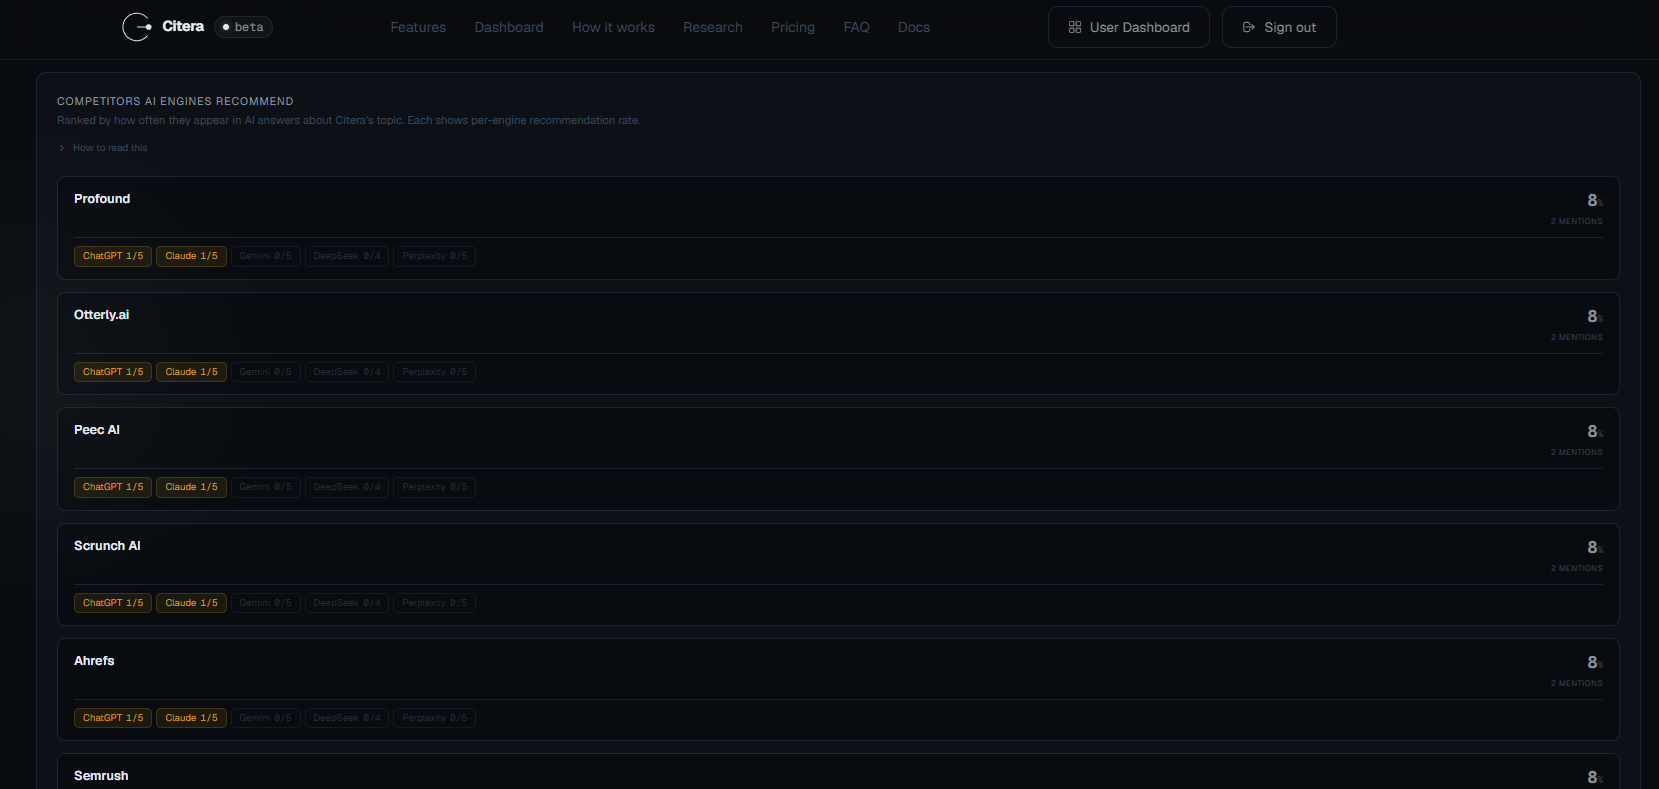The image size is (1659, 789).
Task: Click ChatGPT 1/5 chip in Ahrefs card
Action: click(113, 718)
